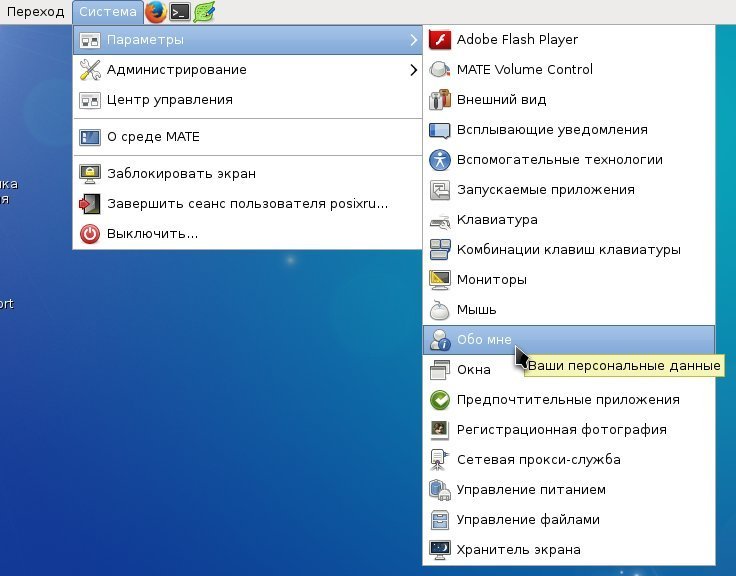
Task: Open Сетевая прокси-служба settings
Action: click(569, 460)
